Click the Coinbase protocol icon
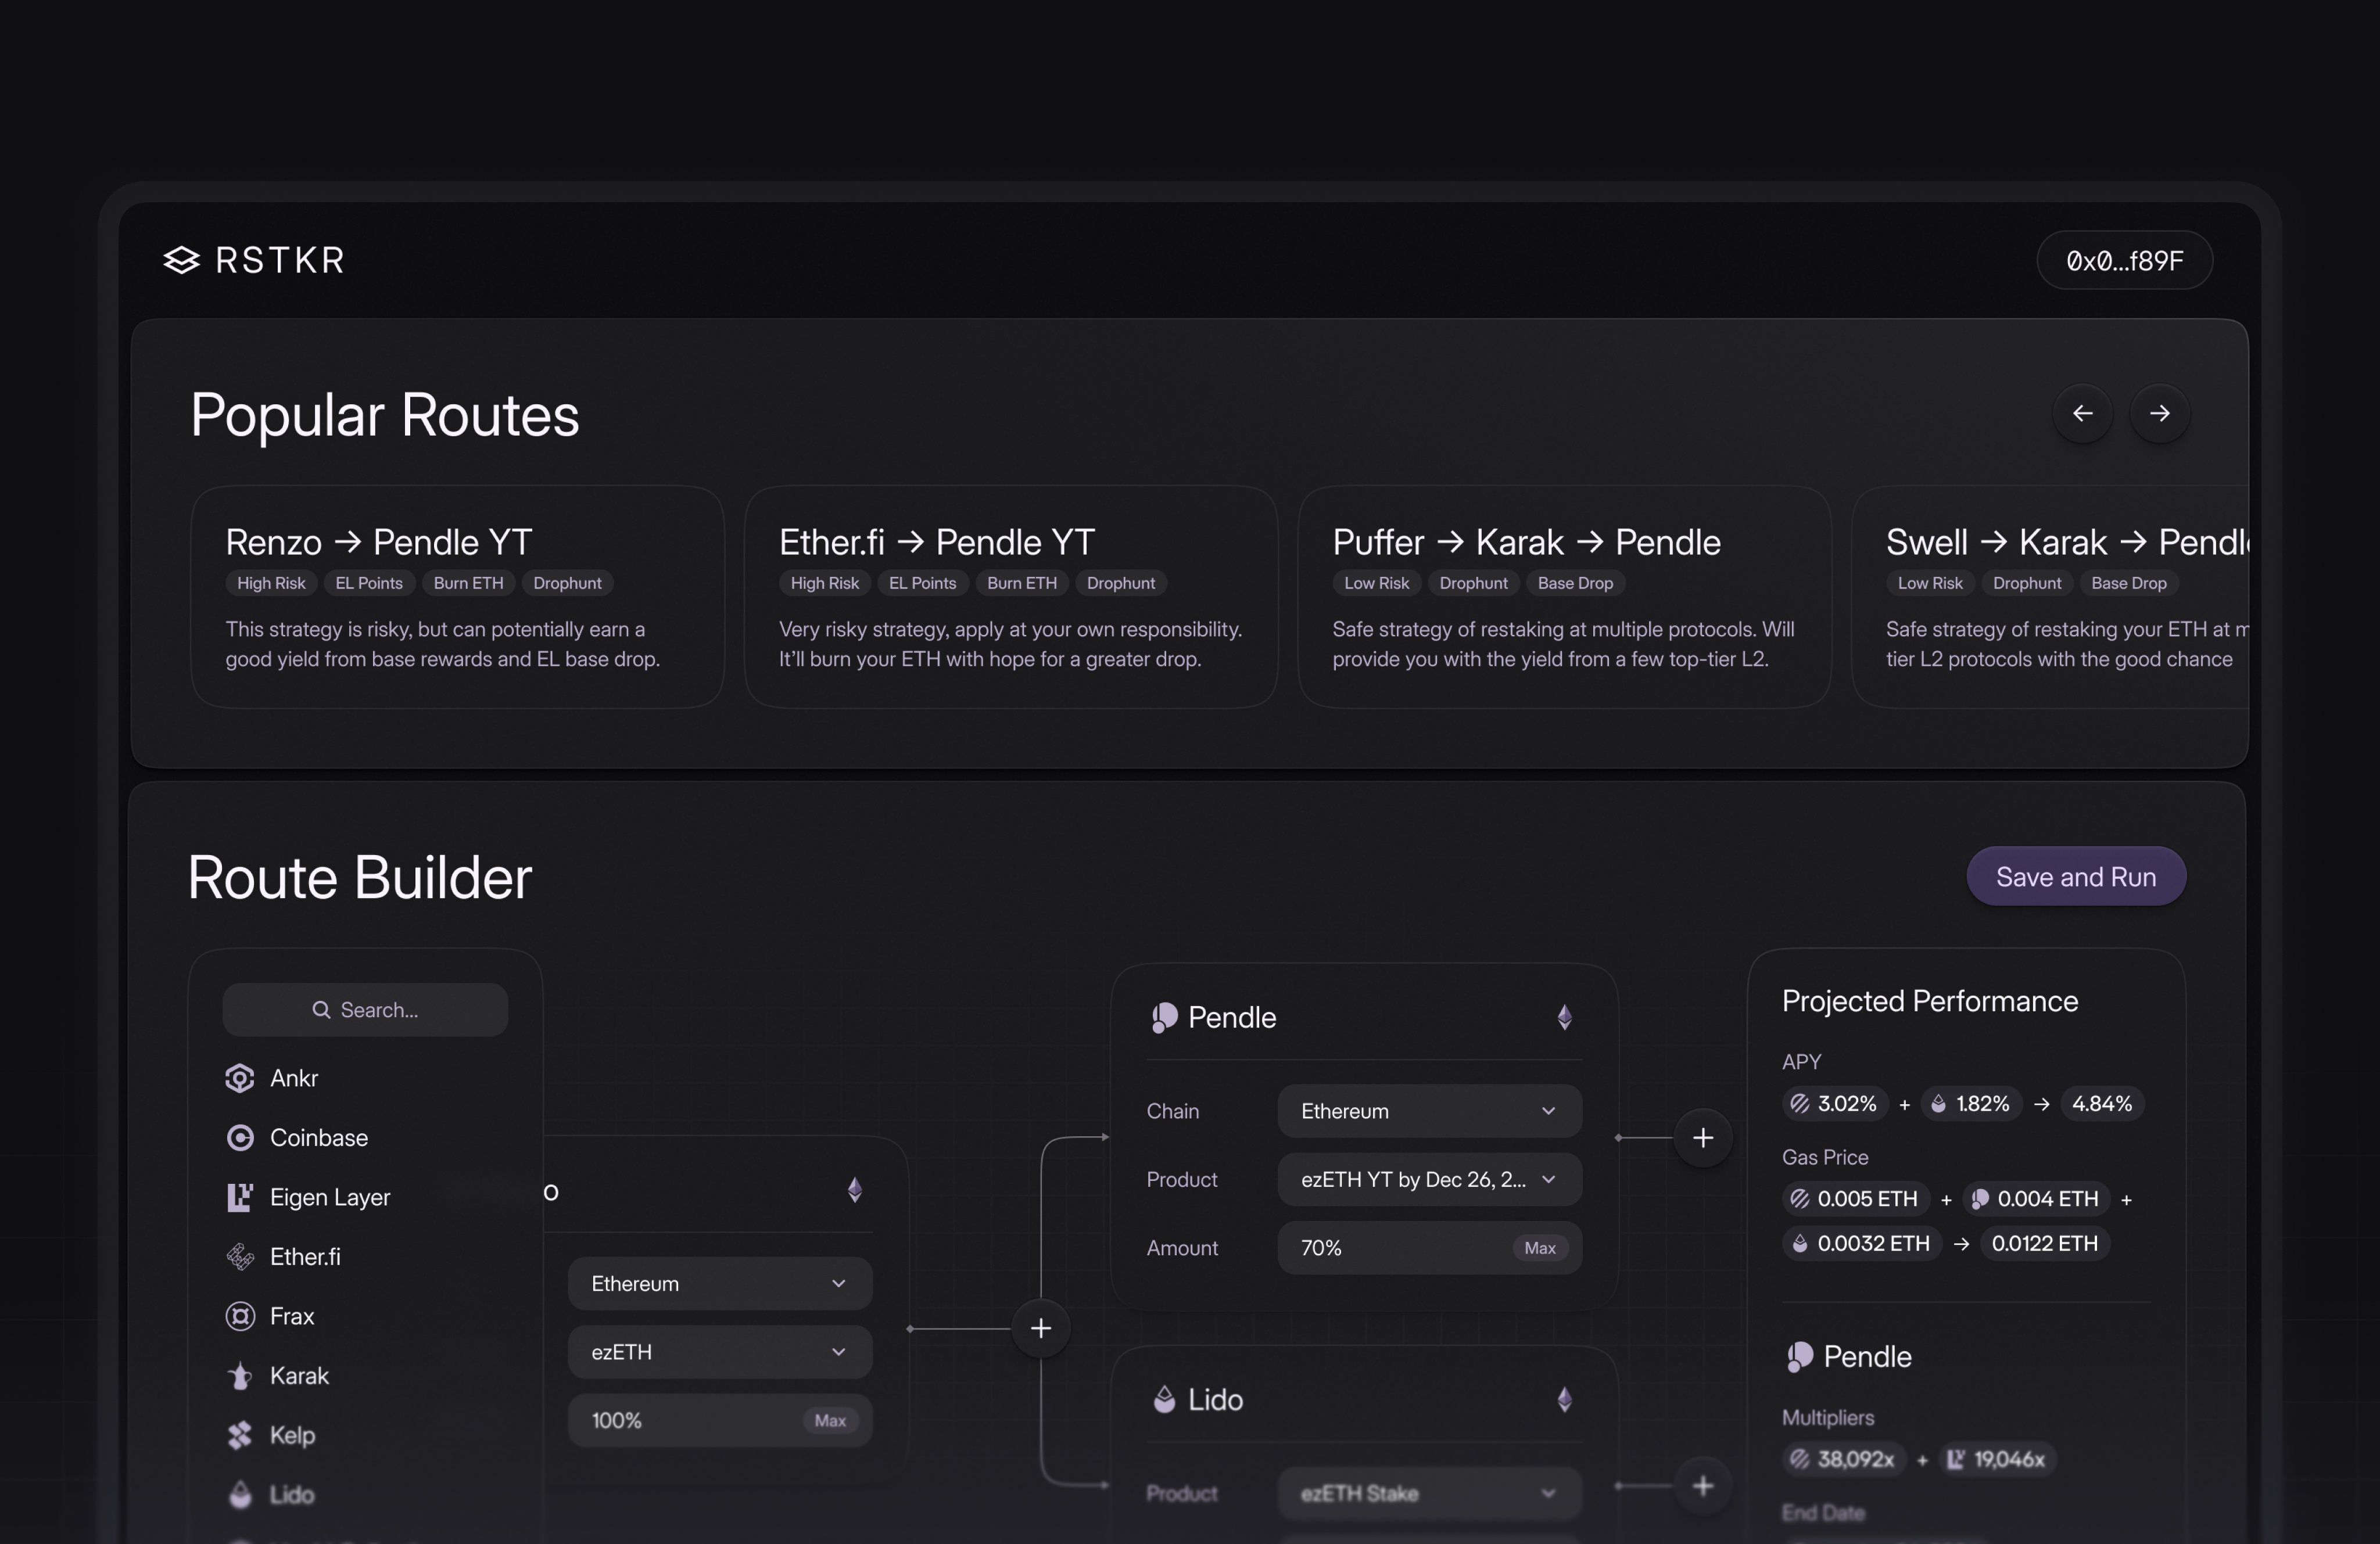 [x=239, y=1138]
